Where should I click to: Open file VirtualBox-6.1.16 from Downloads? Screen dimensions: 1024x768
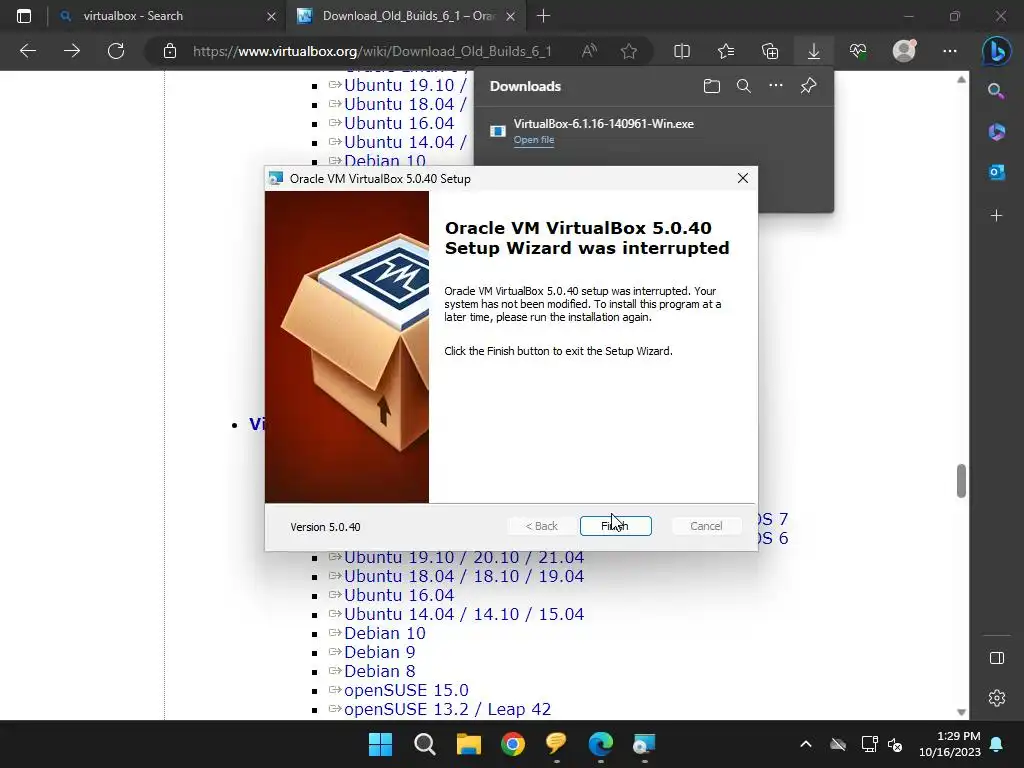[x=534, y=140]
